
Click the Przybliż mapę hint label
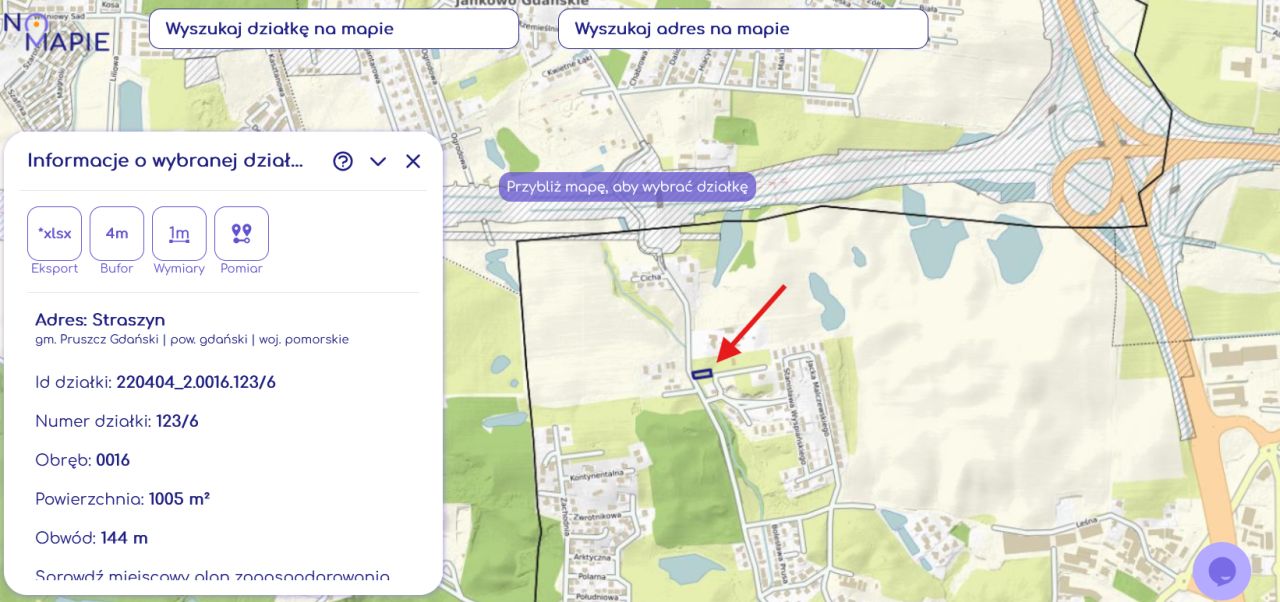(x=627, y=187)
